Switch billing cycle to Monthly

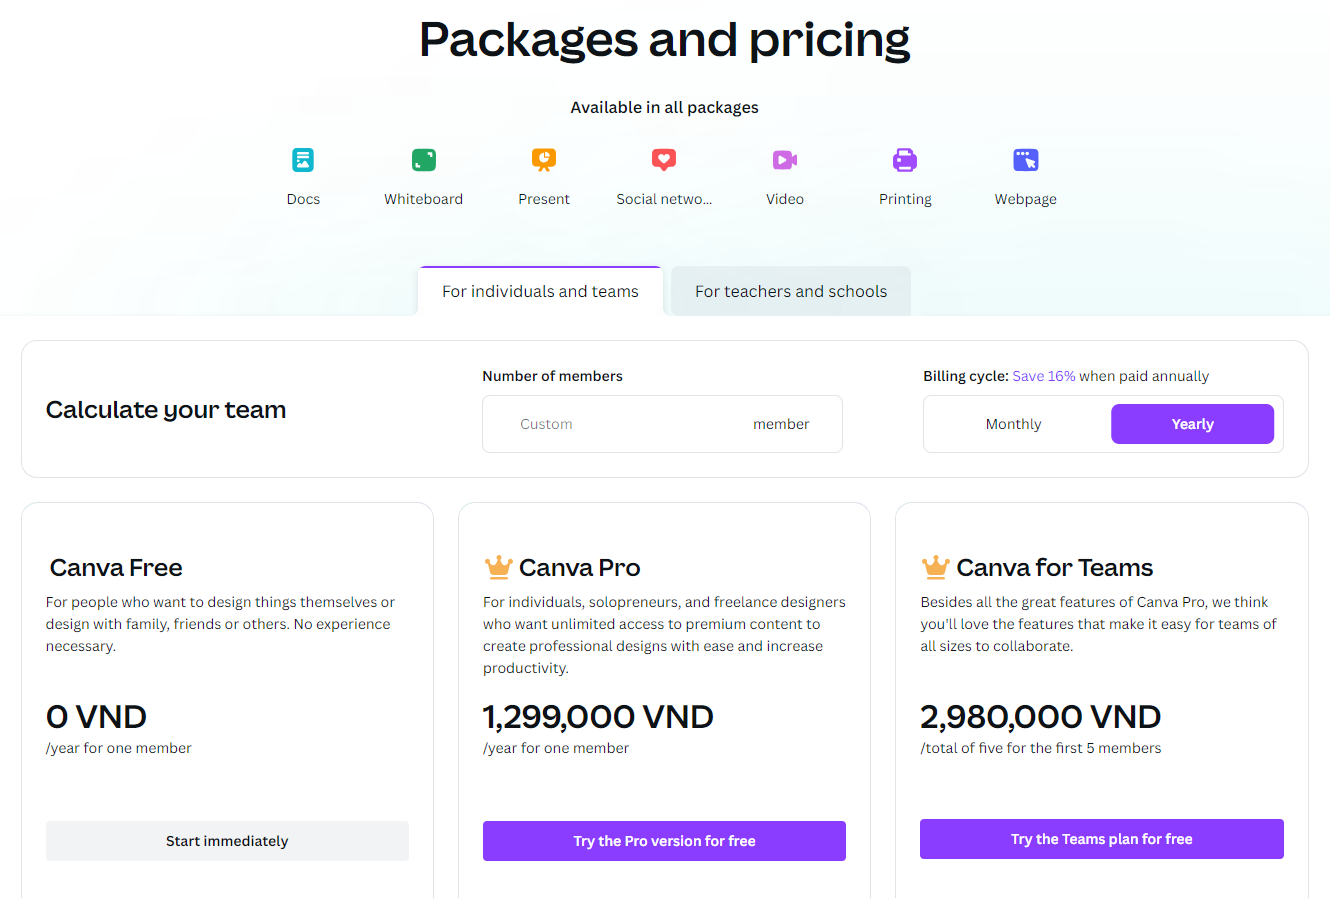click(1013, 424)
